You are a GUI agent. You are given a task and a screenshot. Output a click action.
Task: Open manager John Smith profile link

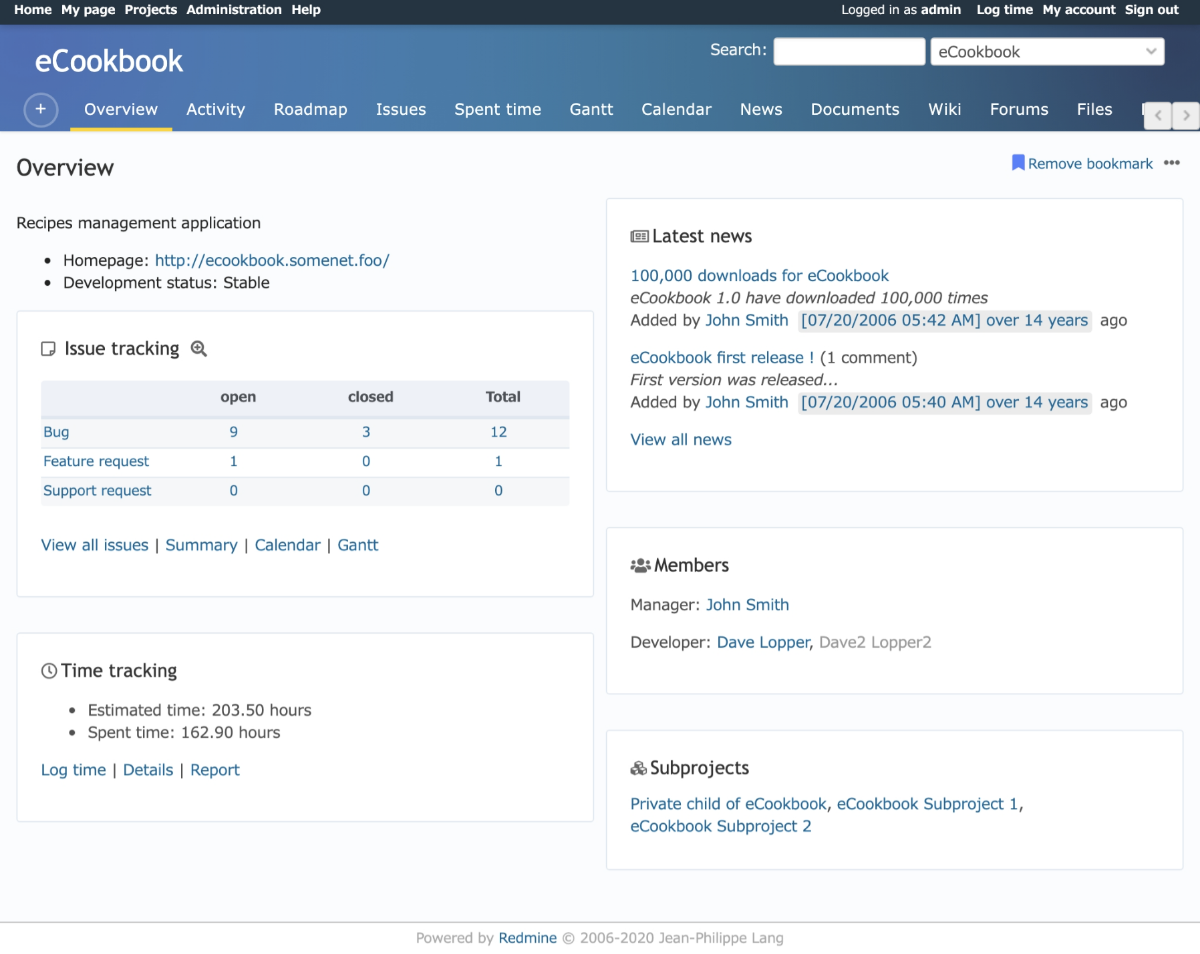[748, 604]
